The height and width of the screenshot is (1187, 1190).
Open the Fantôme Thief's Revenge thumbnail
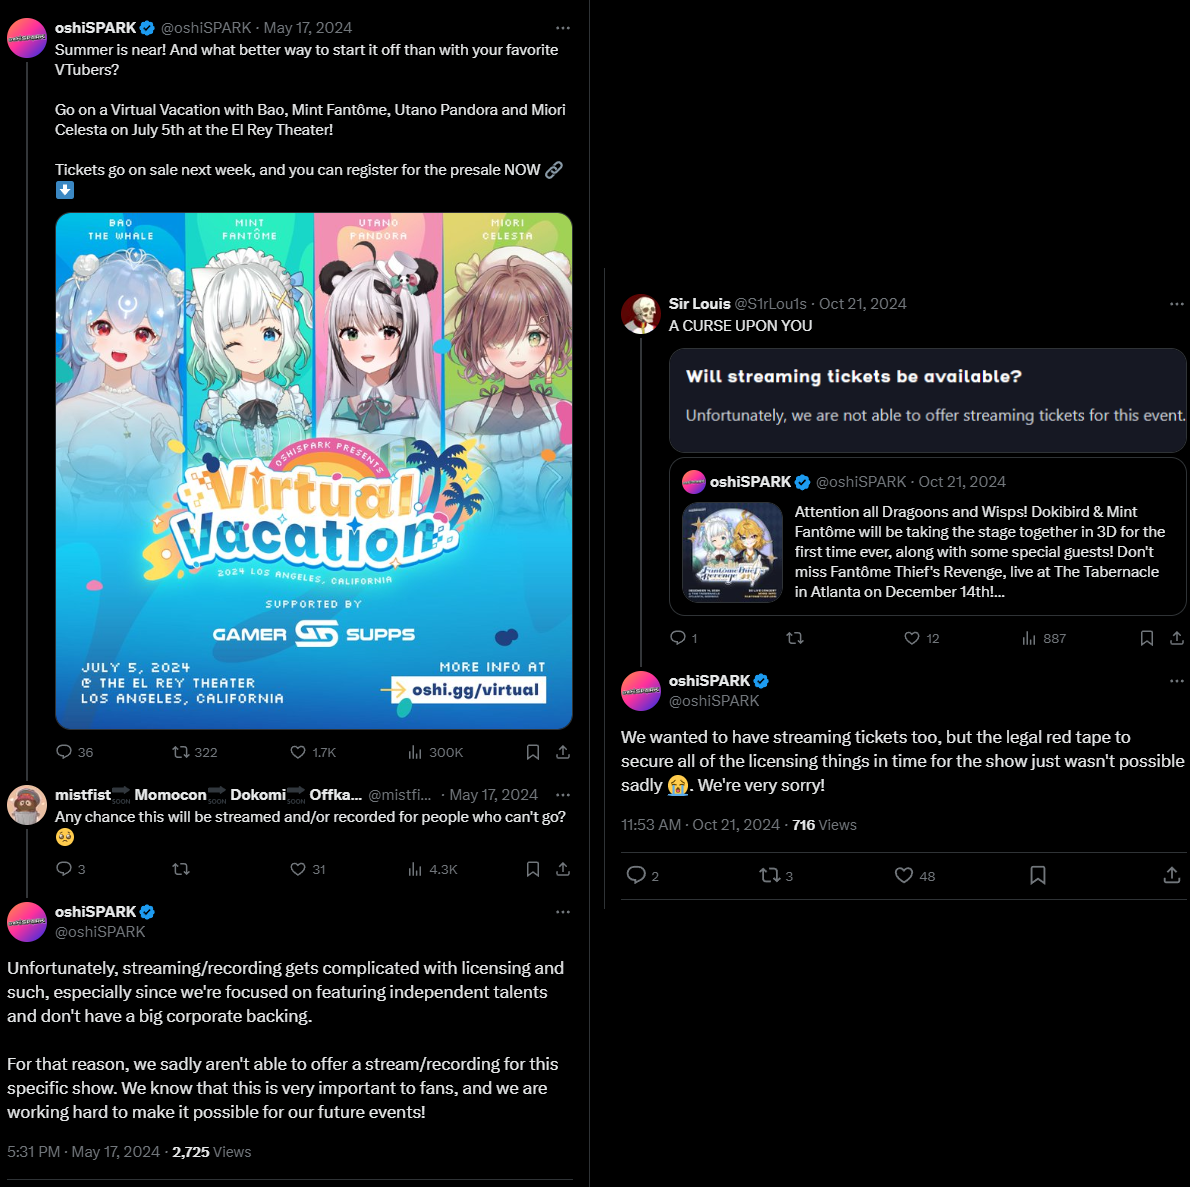pos(732,553)
